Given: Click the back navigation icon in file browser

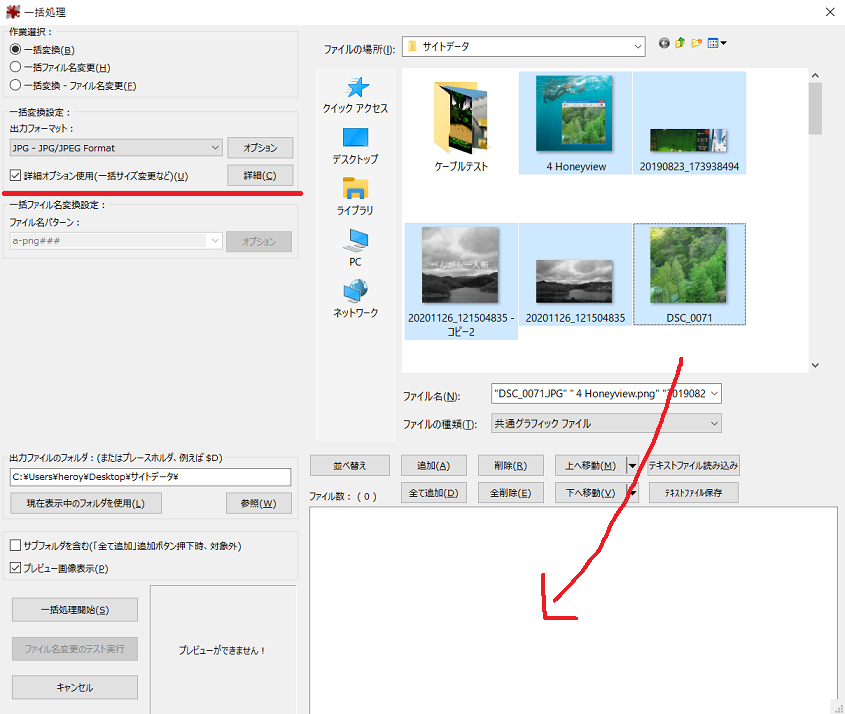Looking at the screenshot, I should (664, 43).
